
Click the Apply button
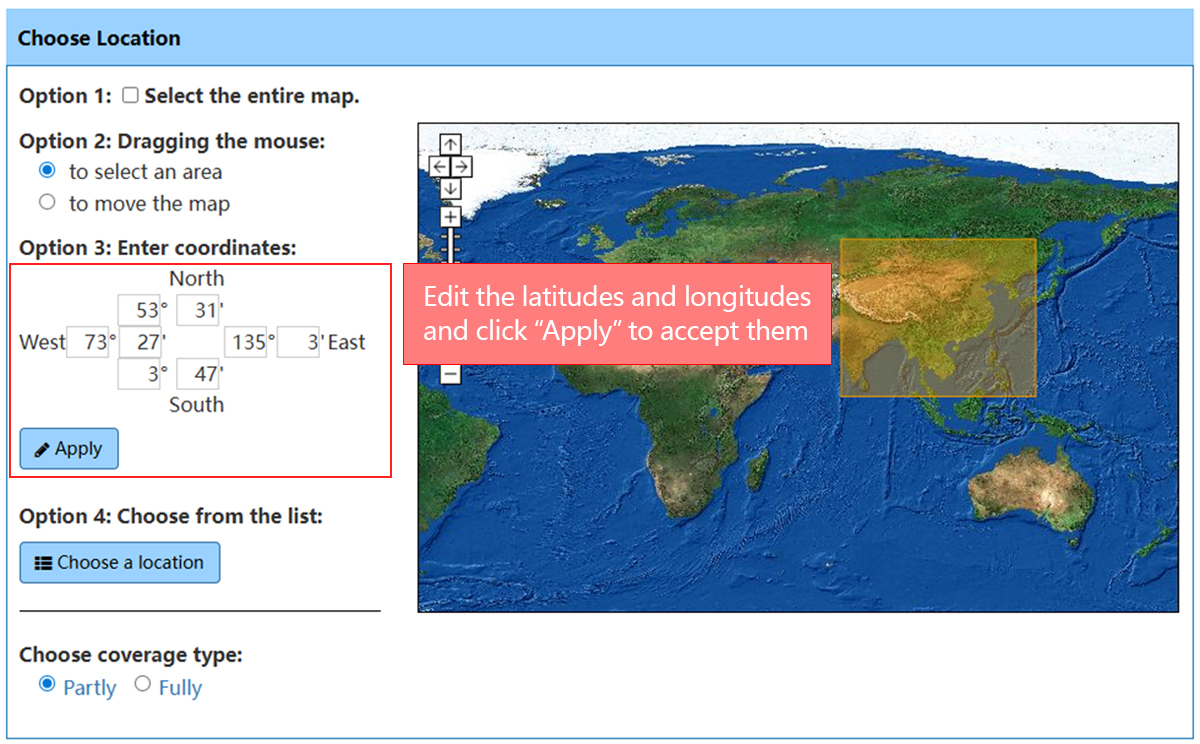(x=69, y=449)
